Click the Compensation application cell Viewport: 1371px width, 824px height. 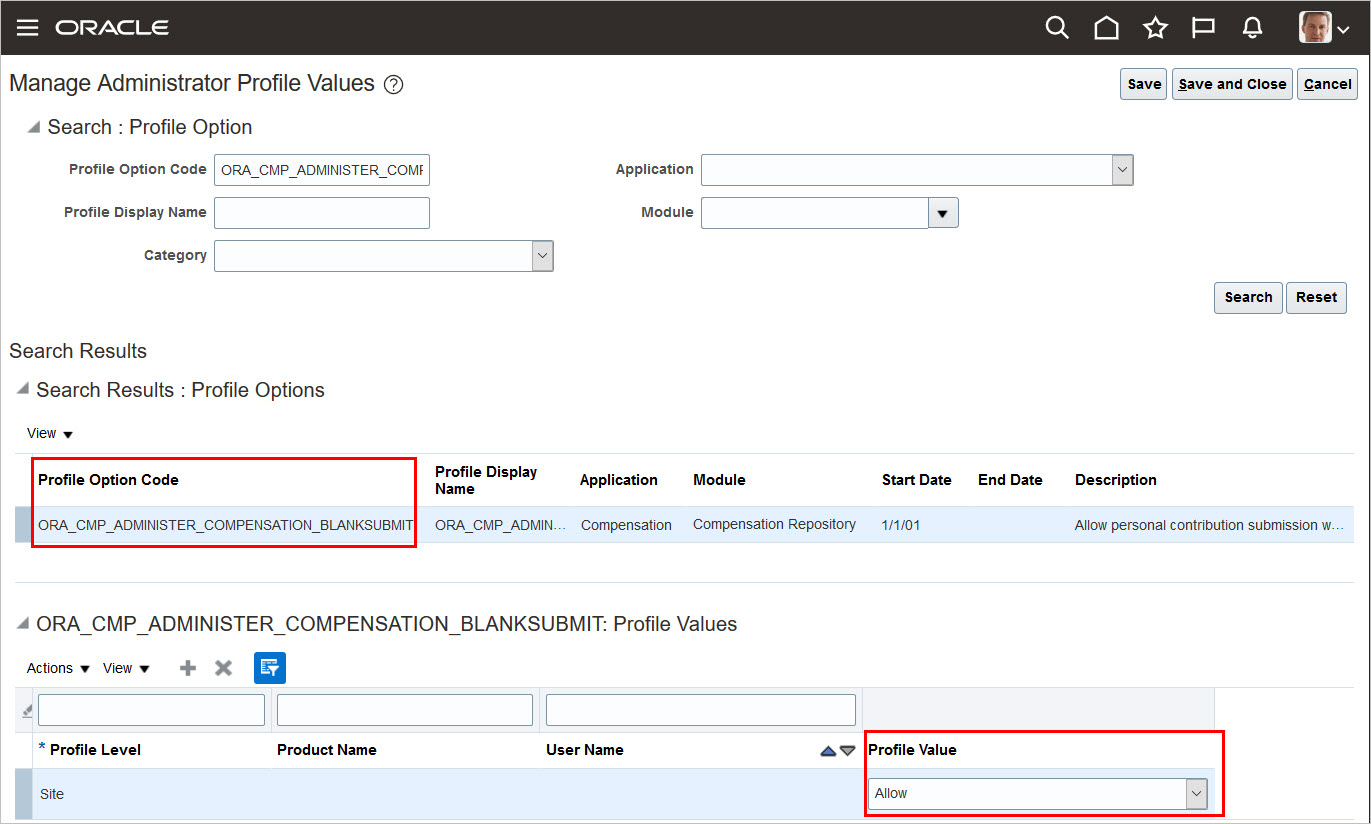626,525
